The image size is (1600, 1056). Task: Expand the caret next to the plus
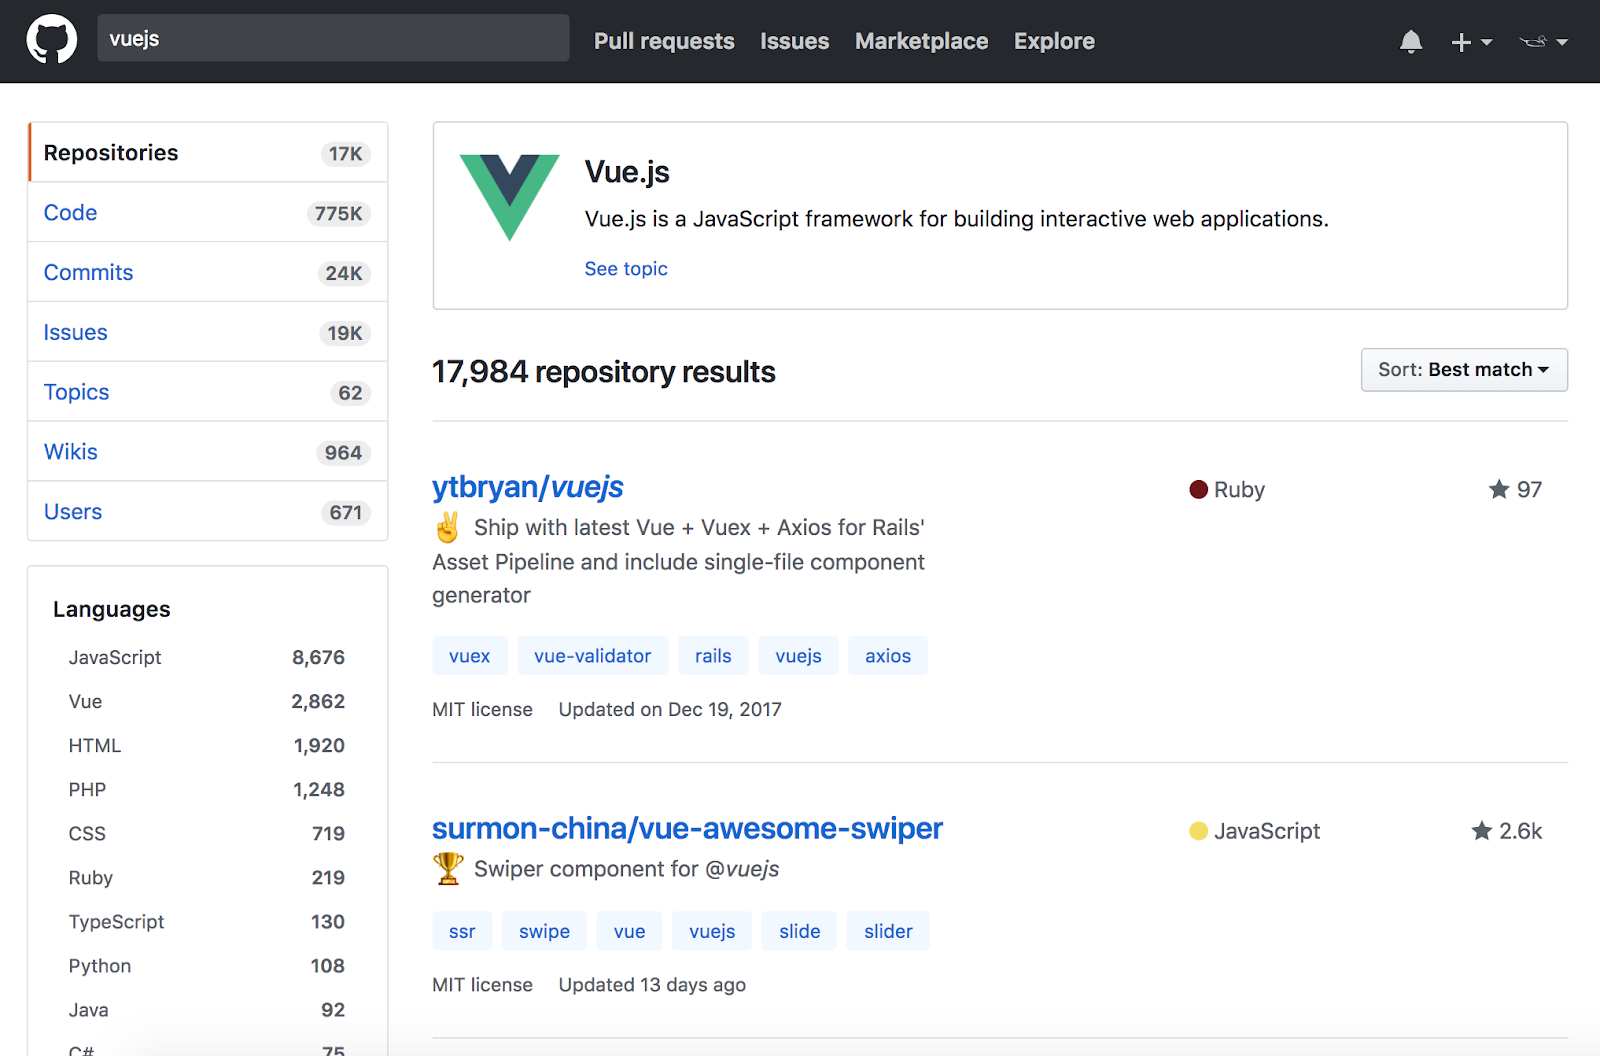(x=1487, y=42)
